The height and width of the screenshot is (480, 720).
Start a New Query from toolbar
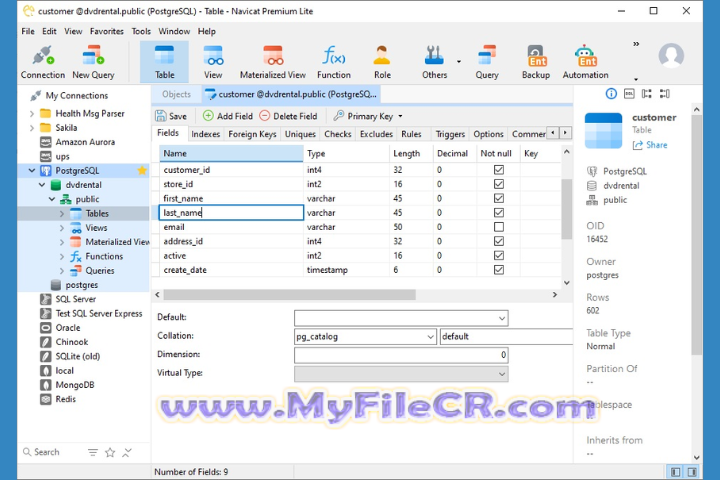pyautogui.click(x=93, y=62)
